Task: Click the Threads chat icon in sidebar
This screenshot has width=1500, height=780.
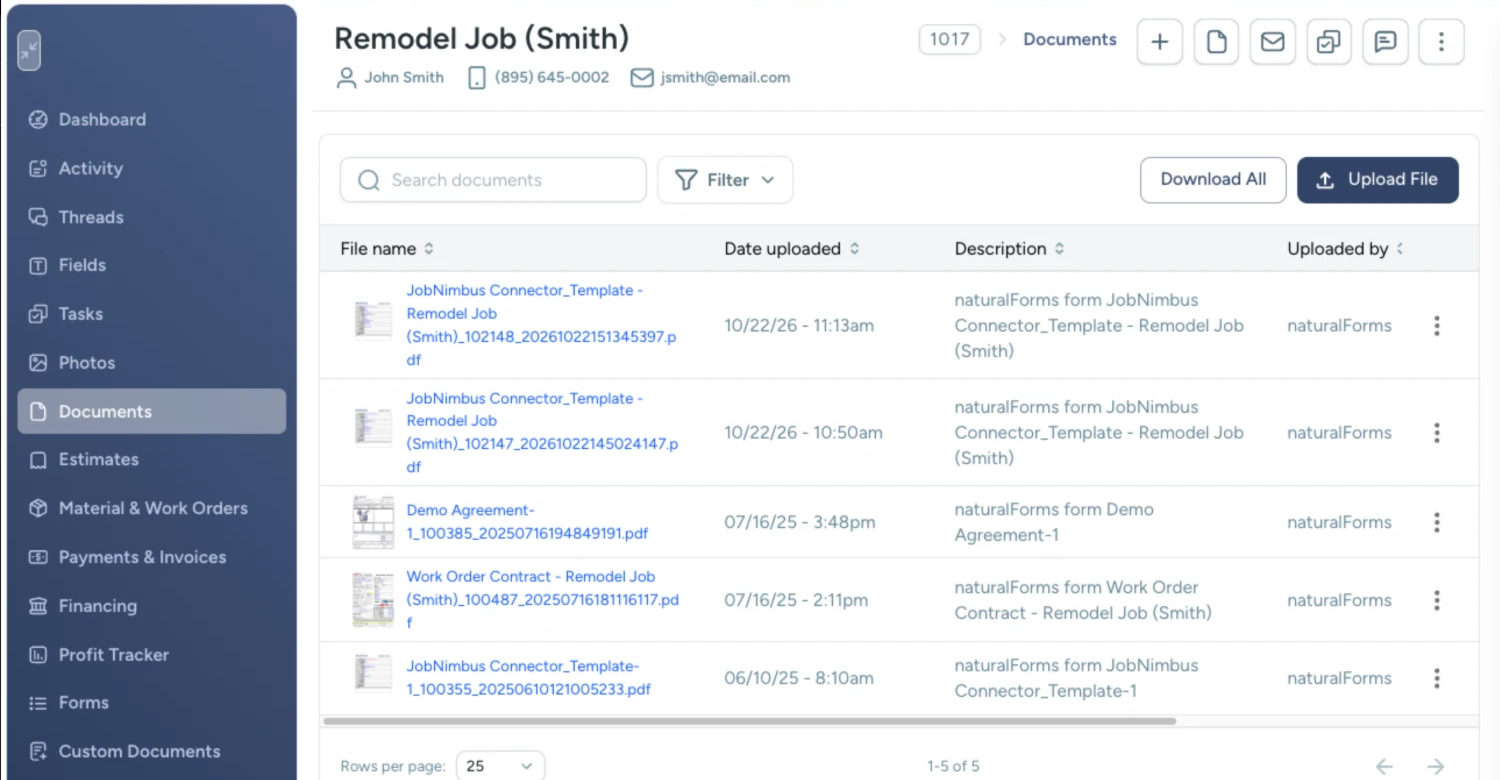Action: 38,217
